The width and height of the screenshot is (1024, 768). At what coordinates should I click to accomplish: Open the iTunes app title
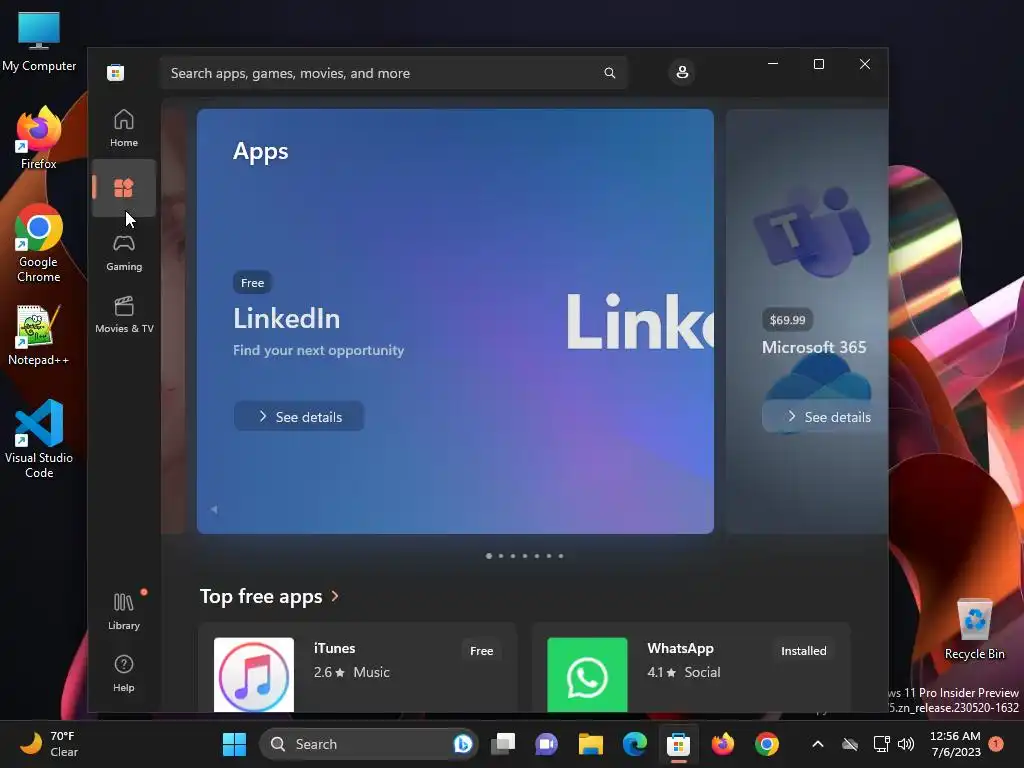(334, 648)
